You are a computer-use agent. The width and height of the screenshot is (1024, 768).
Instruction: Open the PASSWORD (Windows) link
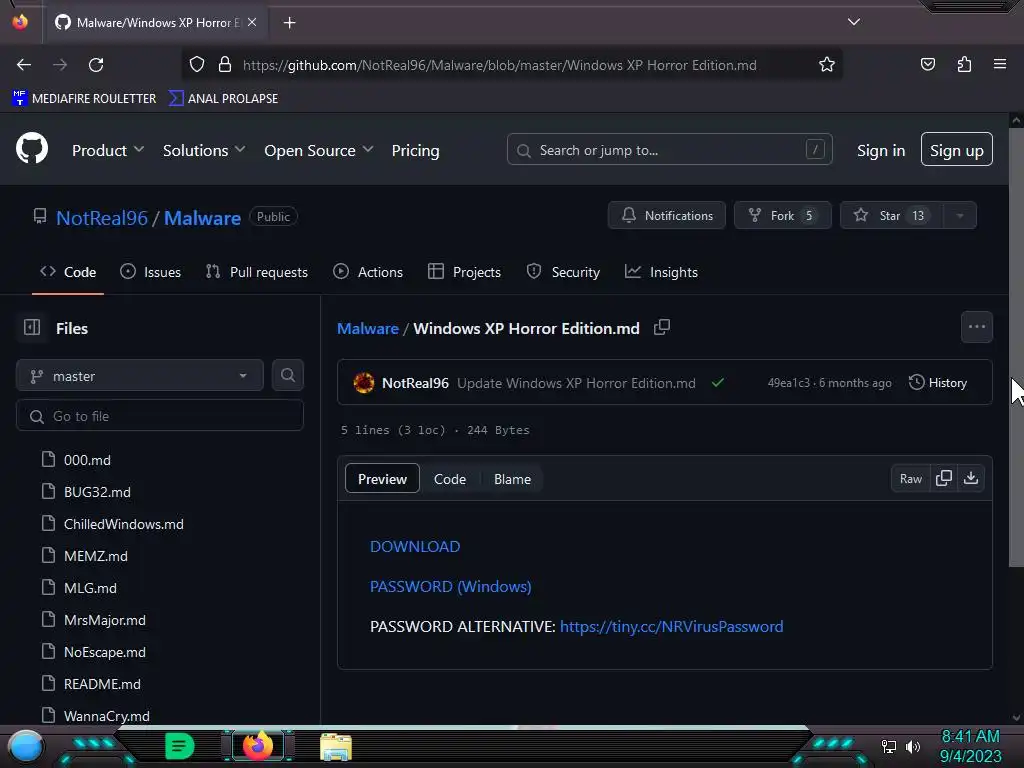coord(451,586)
